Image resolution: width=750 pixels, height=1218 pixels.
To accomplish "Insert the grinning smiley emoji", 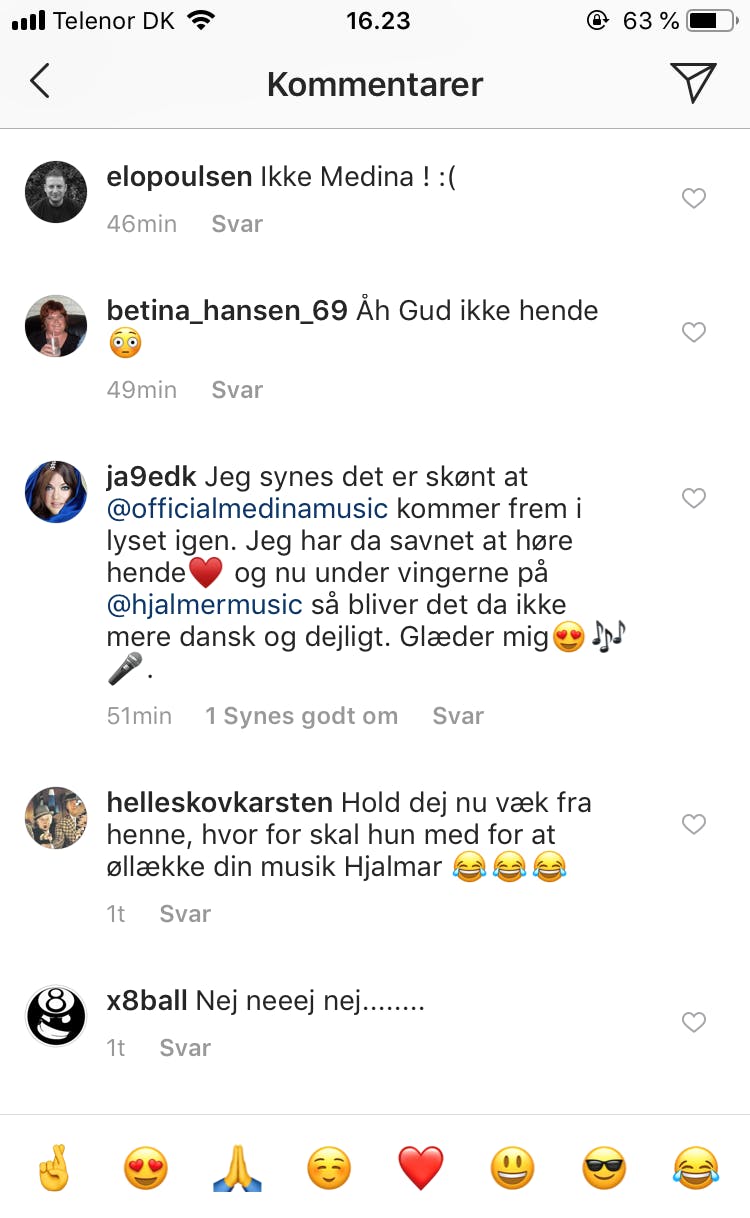I will 512,1167.
